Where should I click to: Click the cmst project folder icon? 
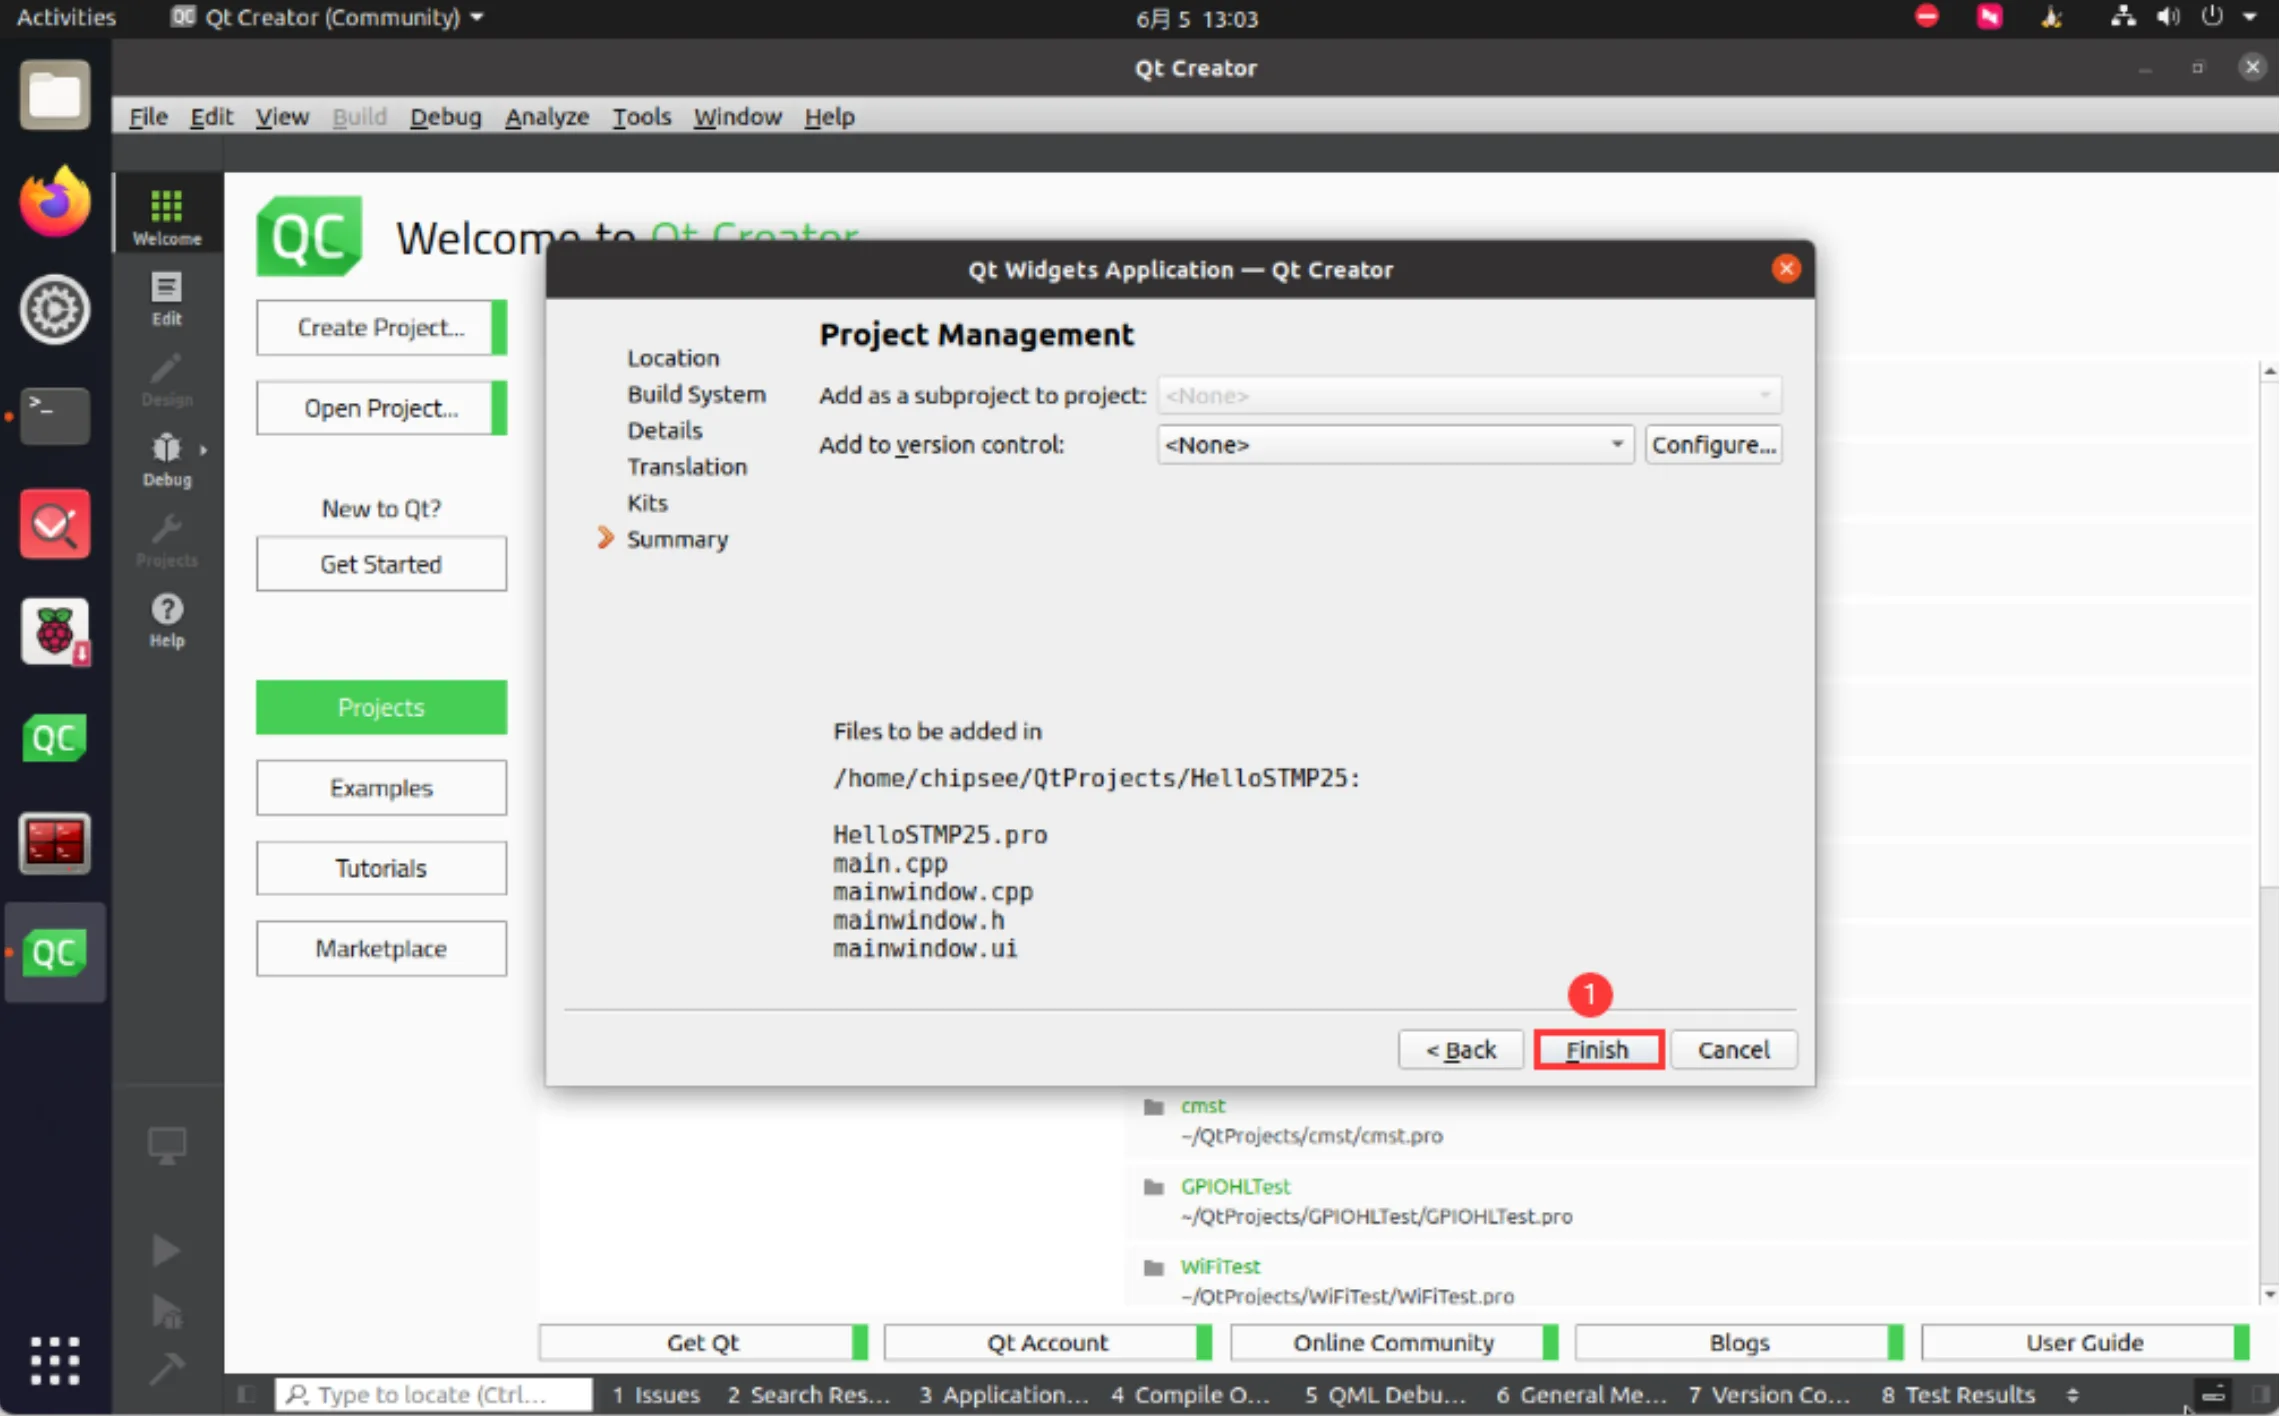pos(1153,1106)
